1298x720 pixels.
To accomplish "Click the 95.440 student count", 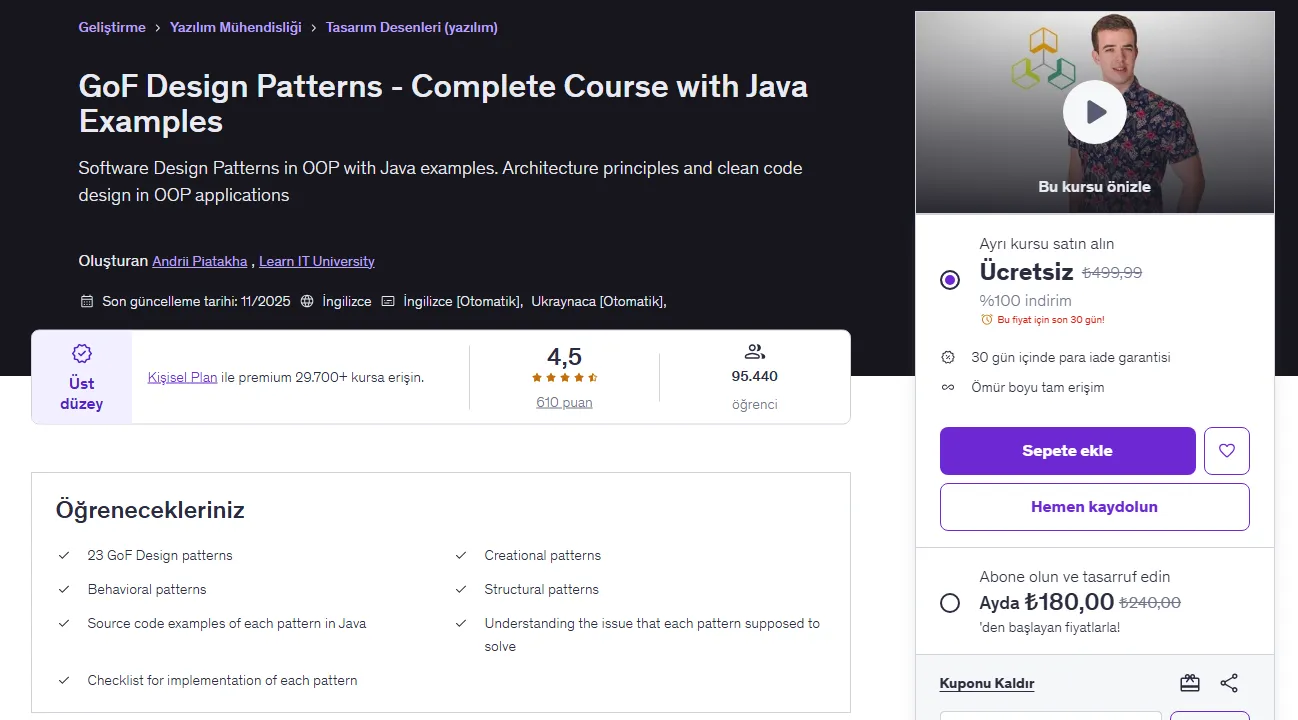I will tap(755, 376).
